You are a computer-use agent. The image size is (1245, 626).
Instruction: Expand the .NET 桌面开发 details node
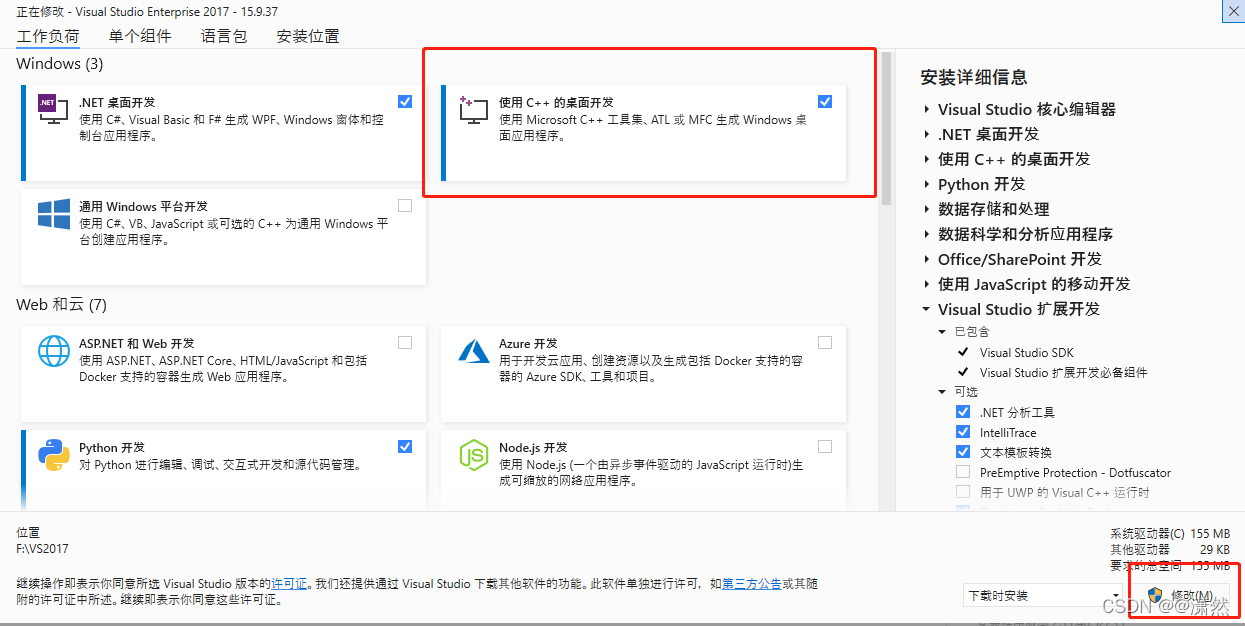tap(926, 134)
